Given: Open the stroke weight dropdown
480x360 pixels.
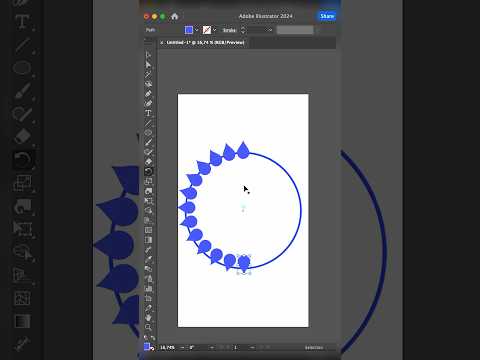Looking at the screenshot, I should pos(270,30).
